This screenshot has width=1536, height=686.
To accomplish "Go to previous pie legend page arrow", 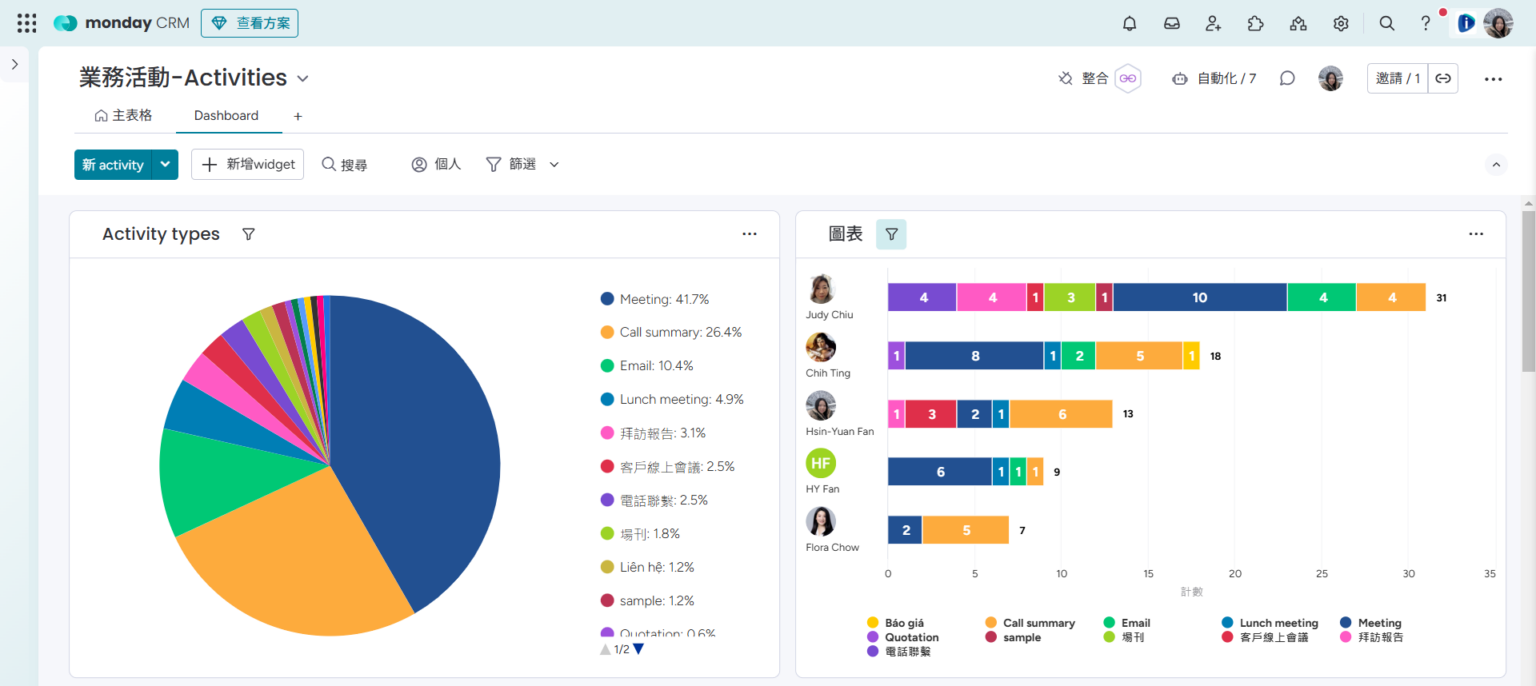I will point(605,649).
